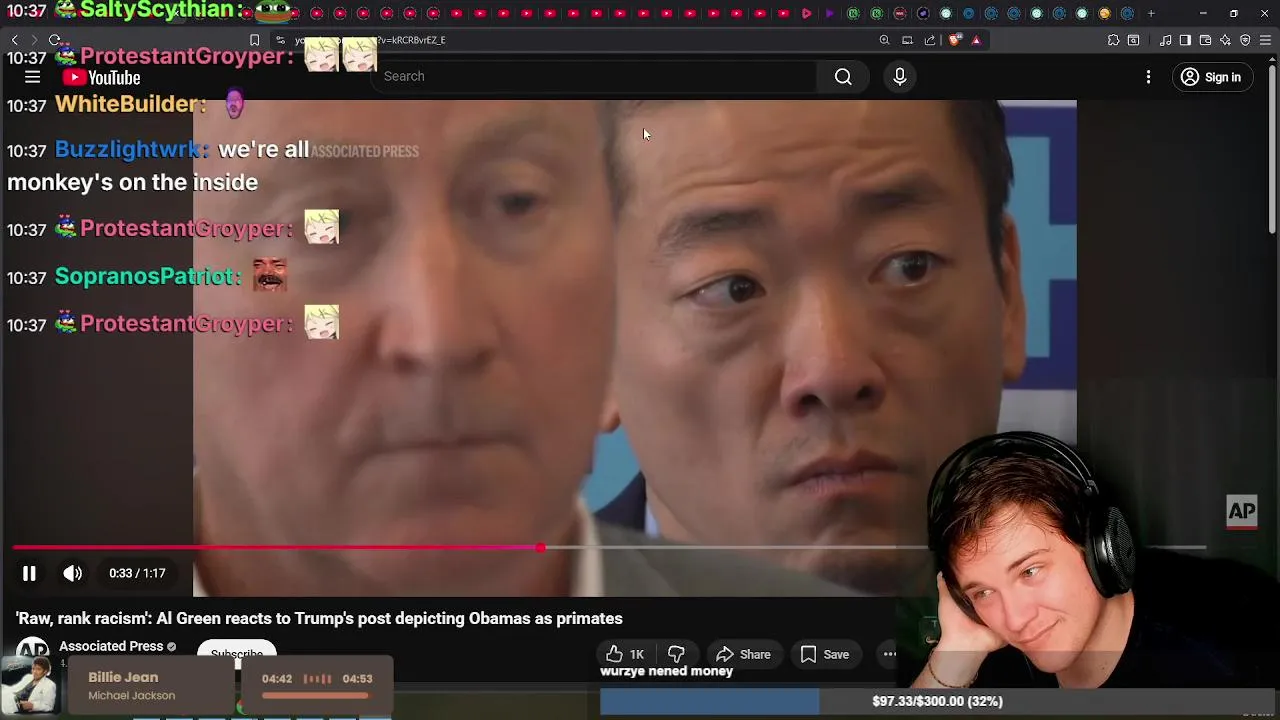
Task: Like the video showing 1K likes
Action: point(625,654)
